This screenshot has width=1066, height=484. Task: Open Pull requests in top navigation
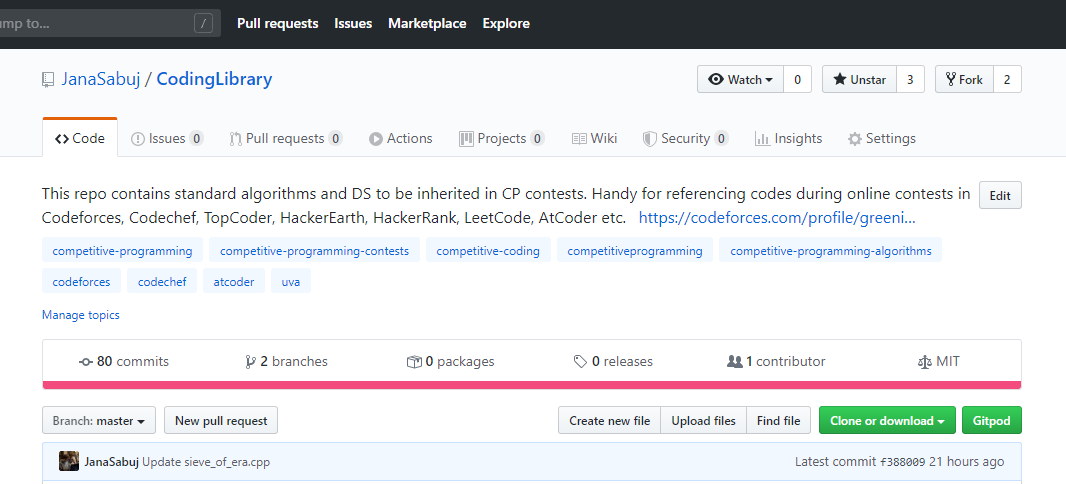pyautogui.click(x=277, y=24)
